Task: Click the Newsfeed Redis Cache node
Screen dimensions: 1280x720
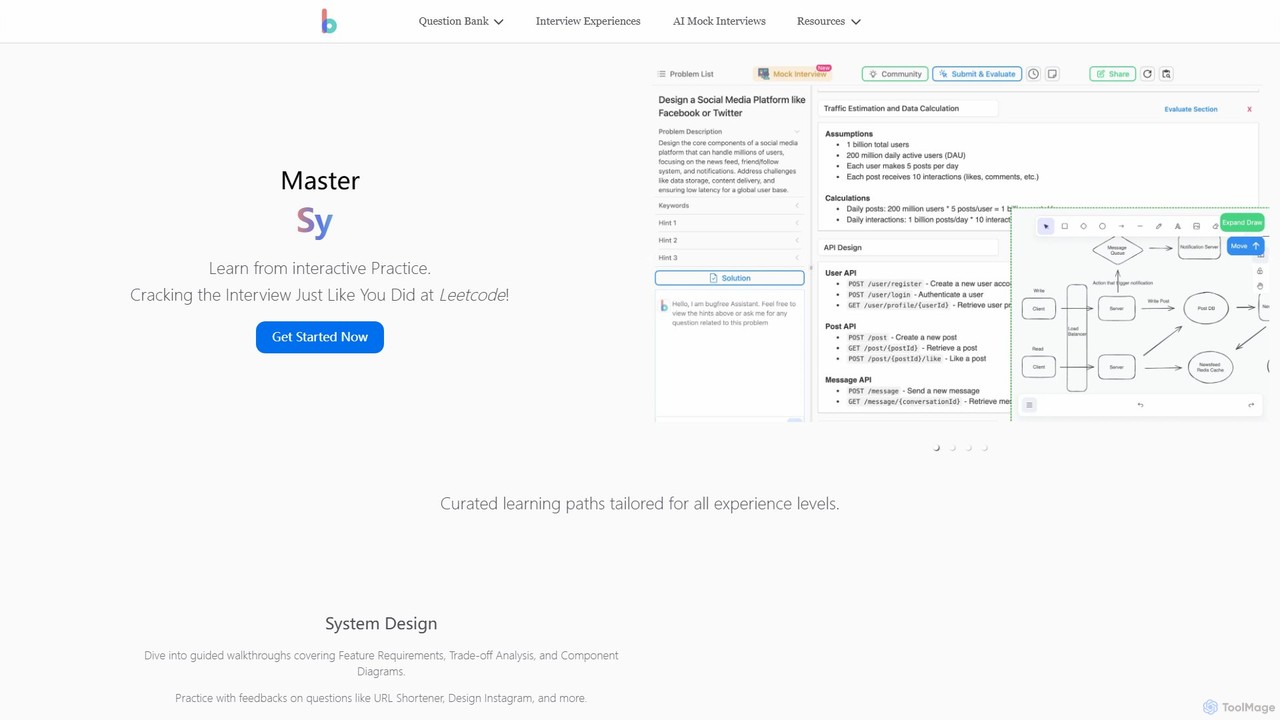Action: pyautogui.click(x=1210, y=367)
